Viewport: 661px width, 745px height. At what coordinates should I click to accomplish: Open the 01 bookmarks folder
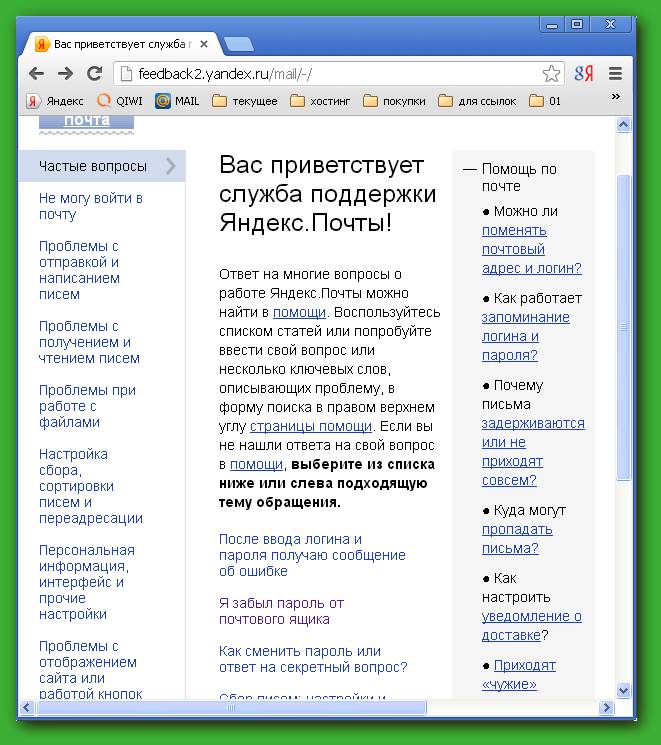(545, 101)
